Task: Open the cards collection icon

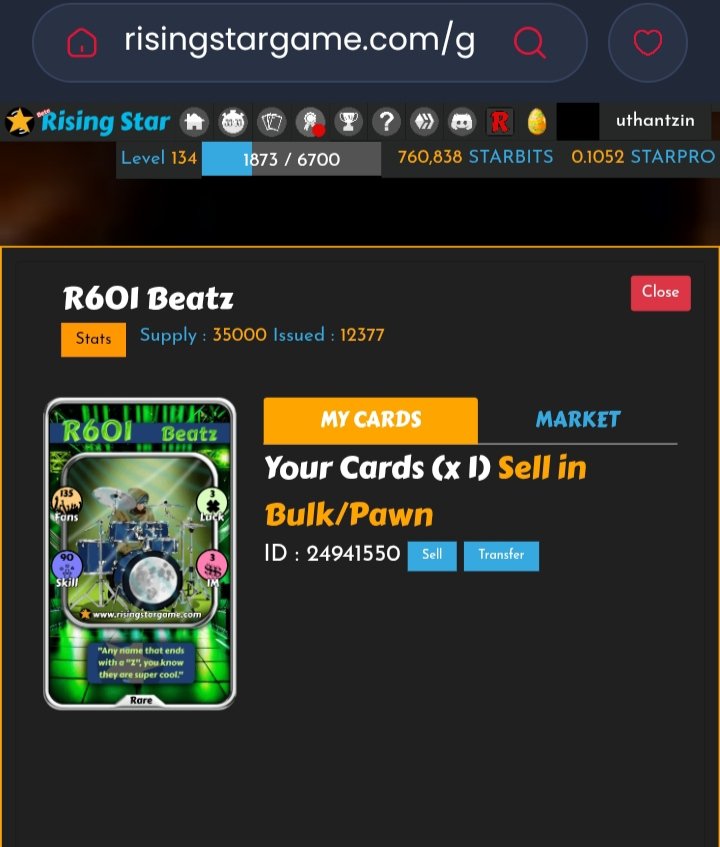Action: click(272, 122)
